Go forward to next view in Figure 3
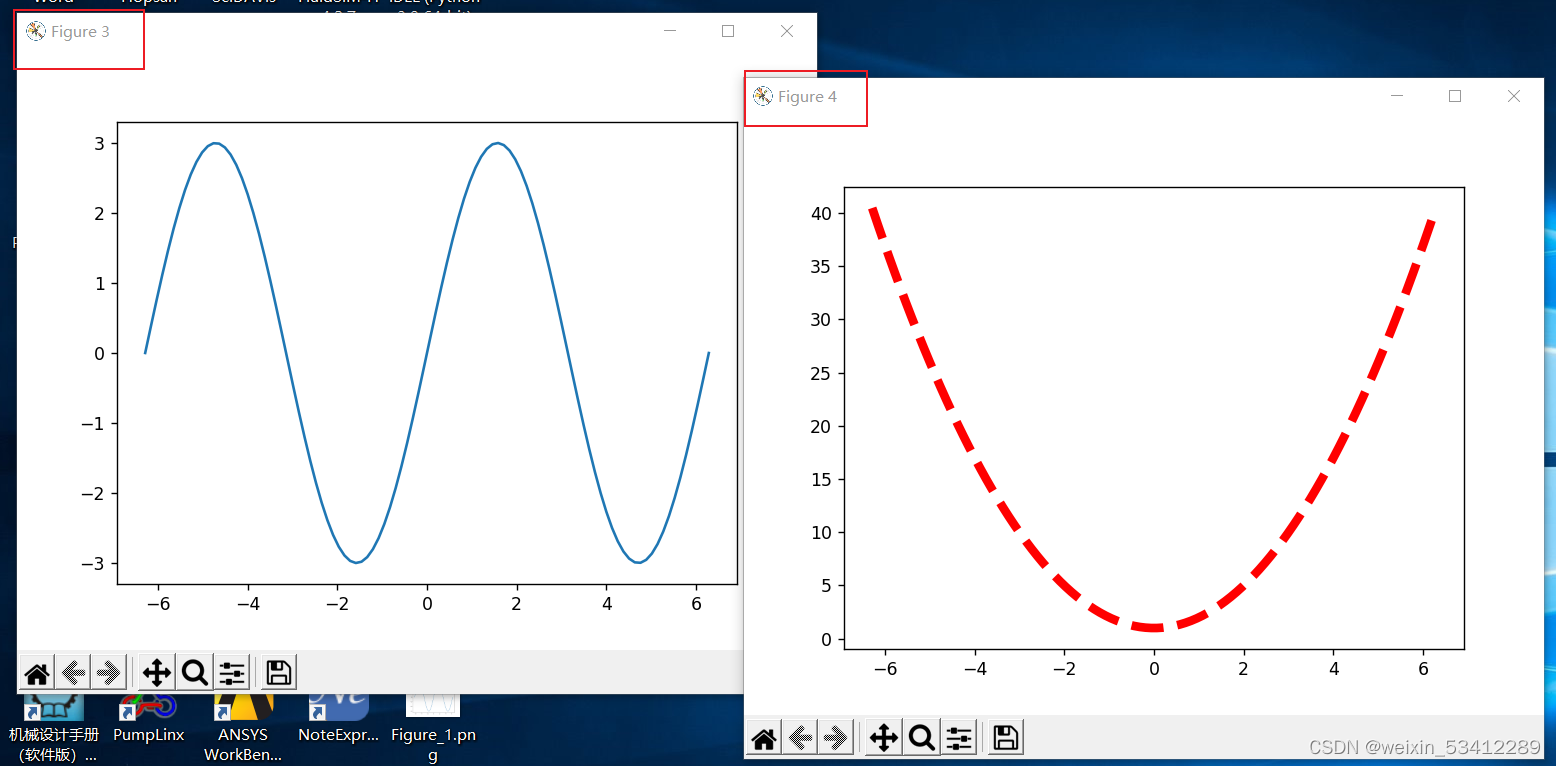Screen dimensions: 1556x766 (x=109, y=673)
